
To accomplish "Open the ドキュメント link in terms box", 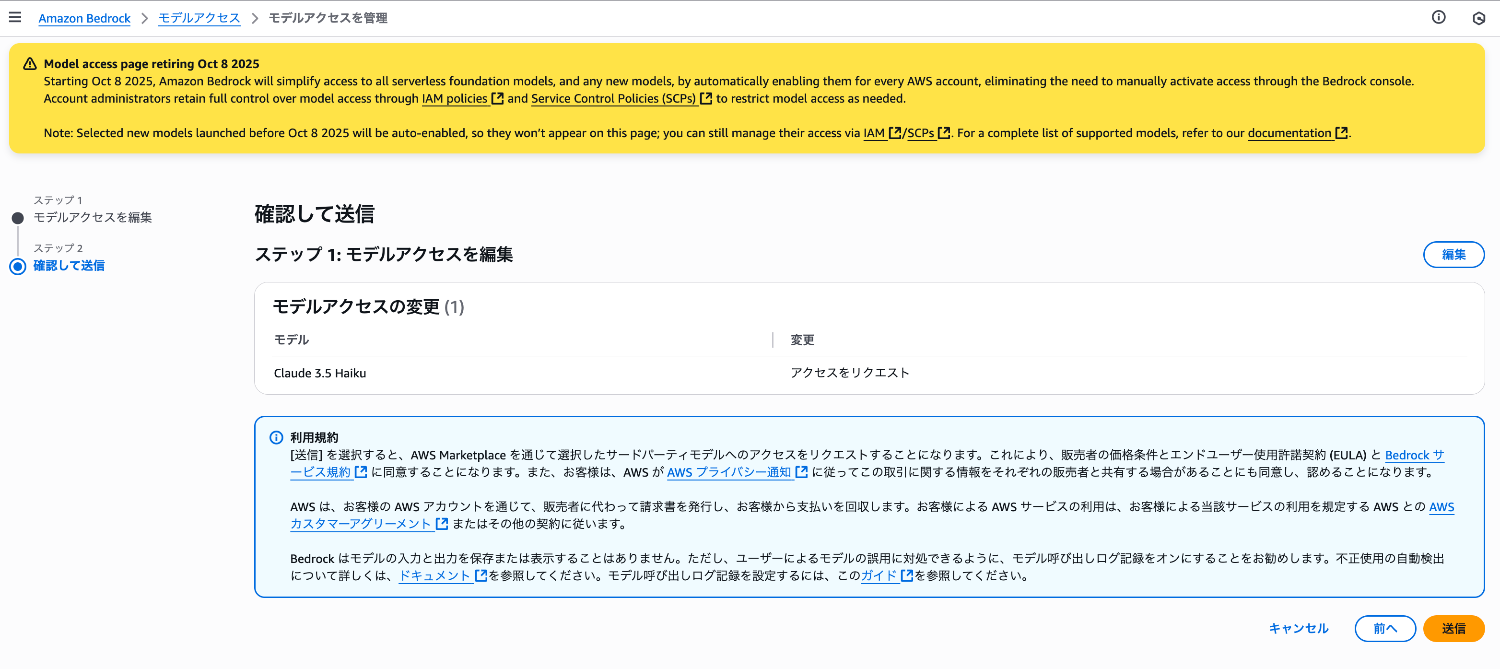I will (442, 576).
